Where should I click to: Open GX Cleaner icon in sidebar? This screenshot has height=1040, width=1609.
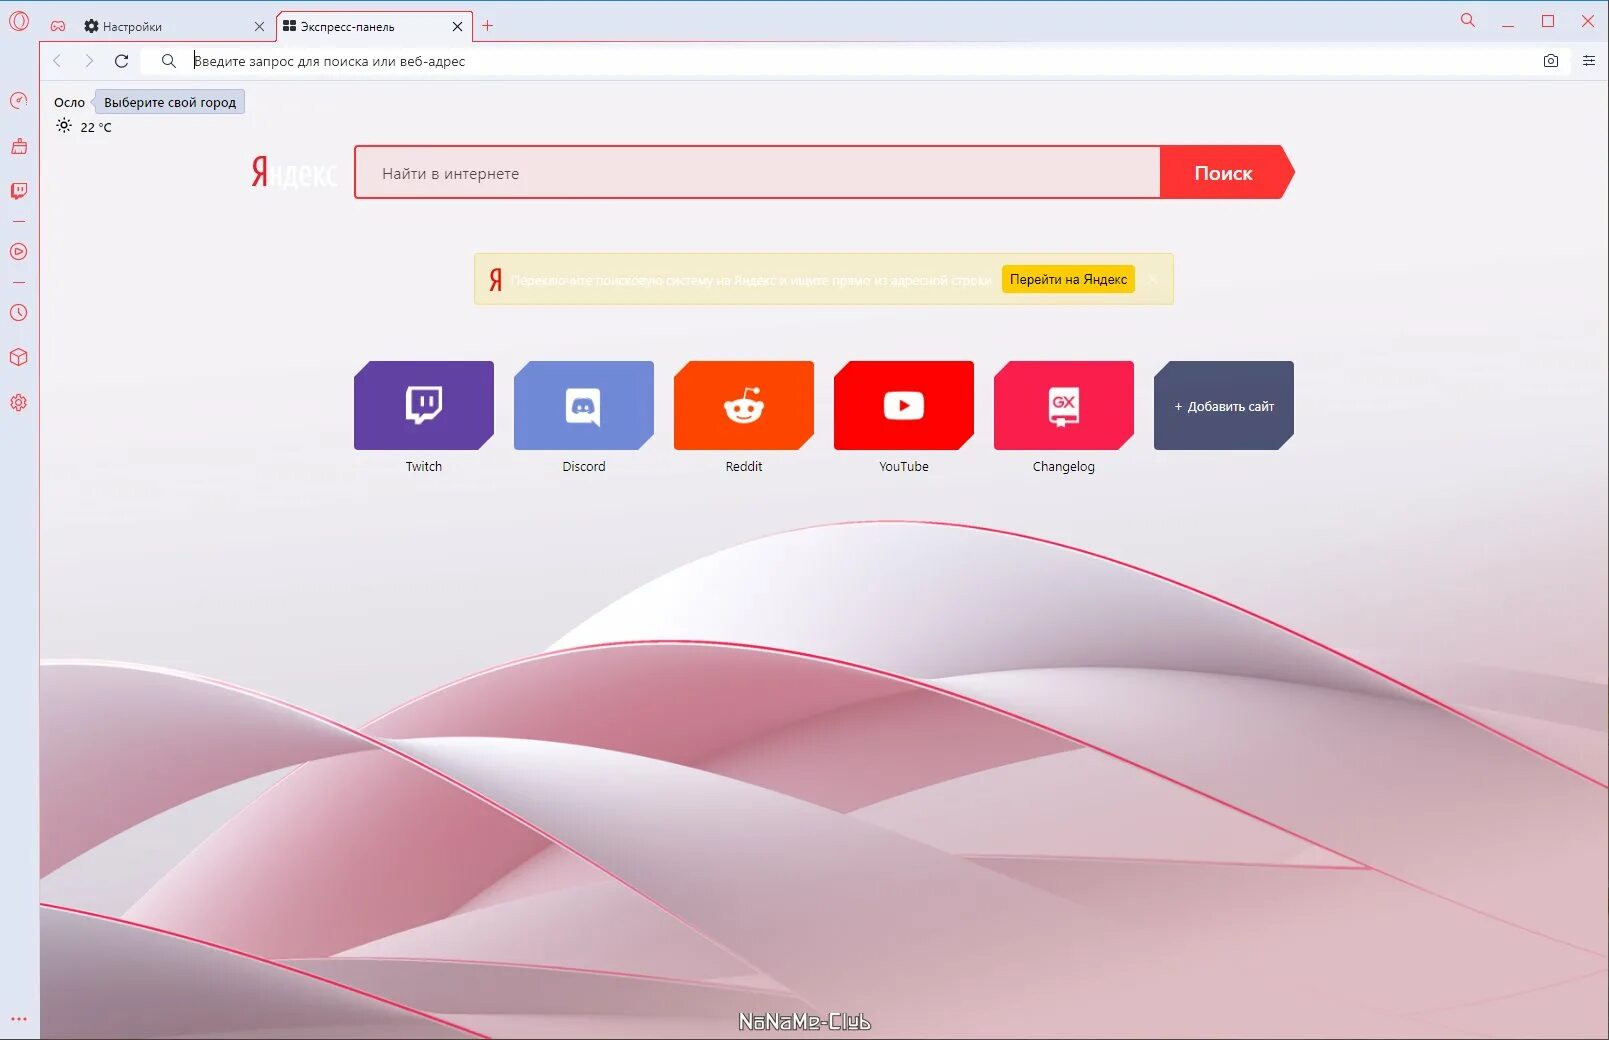[x=19, y=146]
